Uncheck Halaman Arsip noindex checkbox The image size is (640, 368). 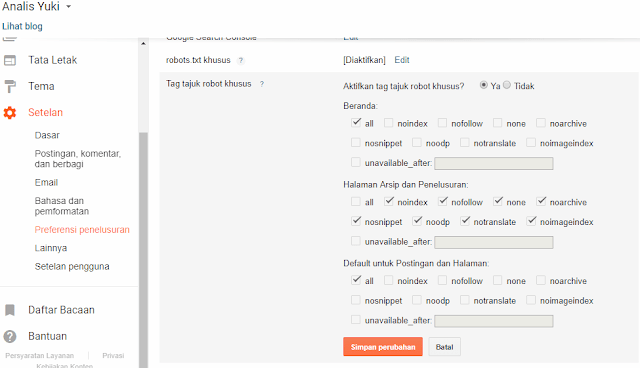tap(389, 202)
